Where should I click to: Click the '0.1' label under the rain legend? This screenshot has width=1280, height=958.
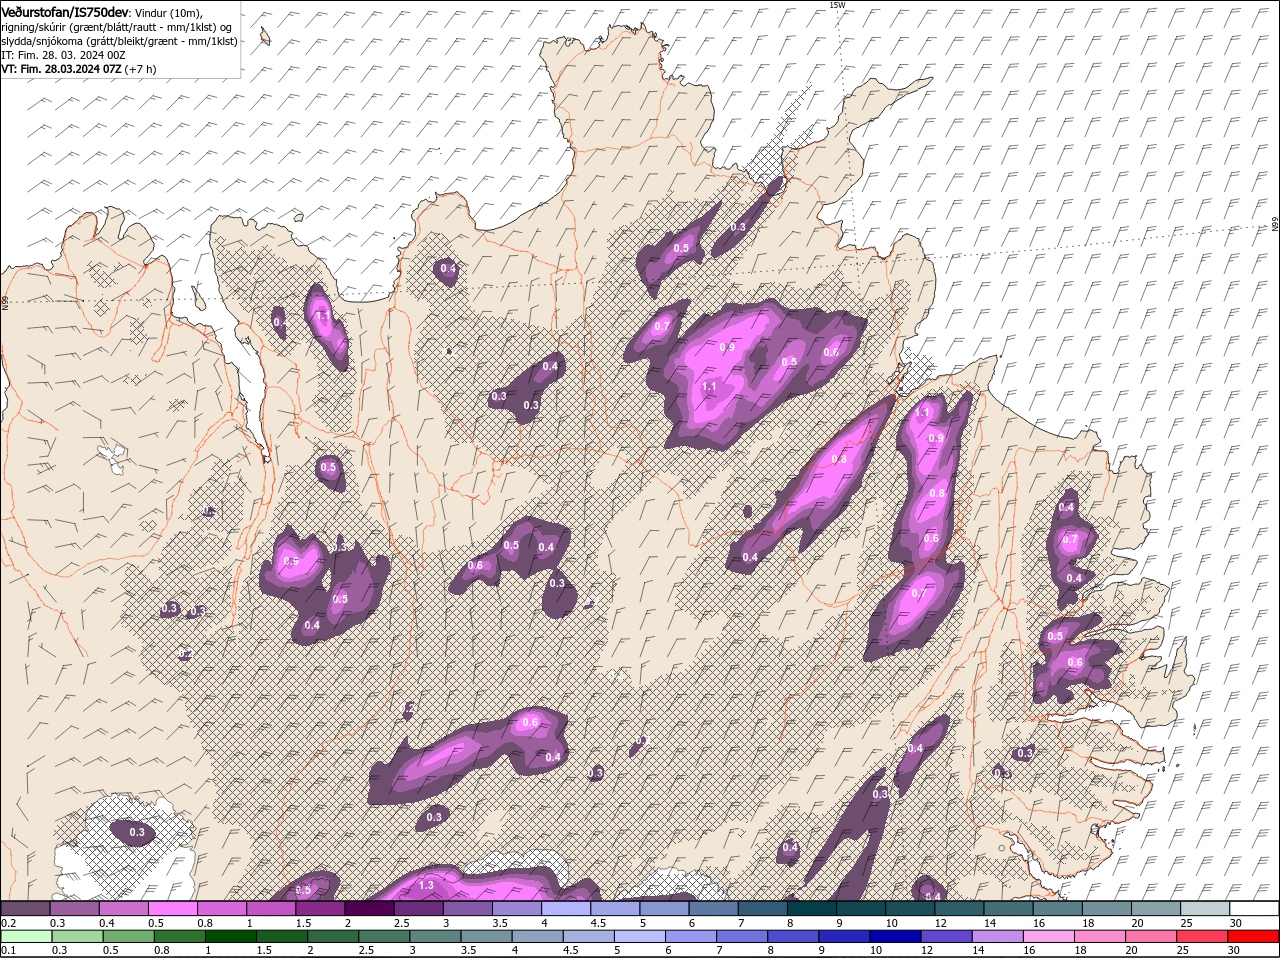8,951
